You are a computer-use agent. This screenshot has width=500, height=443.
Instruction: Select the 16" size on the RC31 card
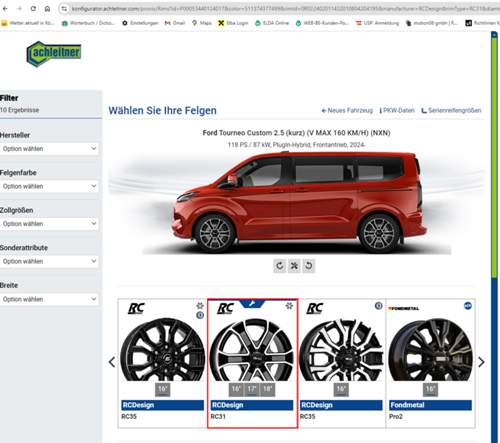[x=236, y=389]
